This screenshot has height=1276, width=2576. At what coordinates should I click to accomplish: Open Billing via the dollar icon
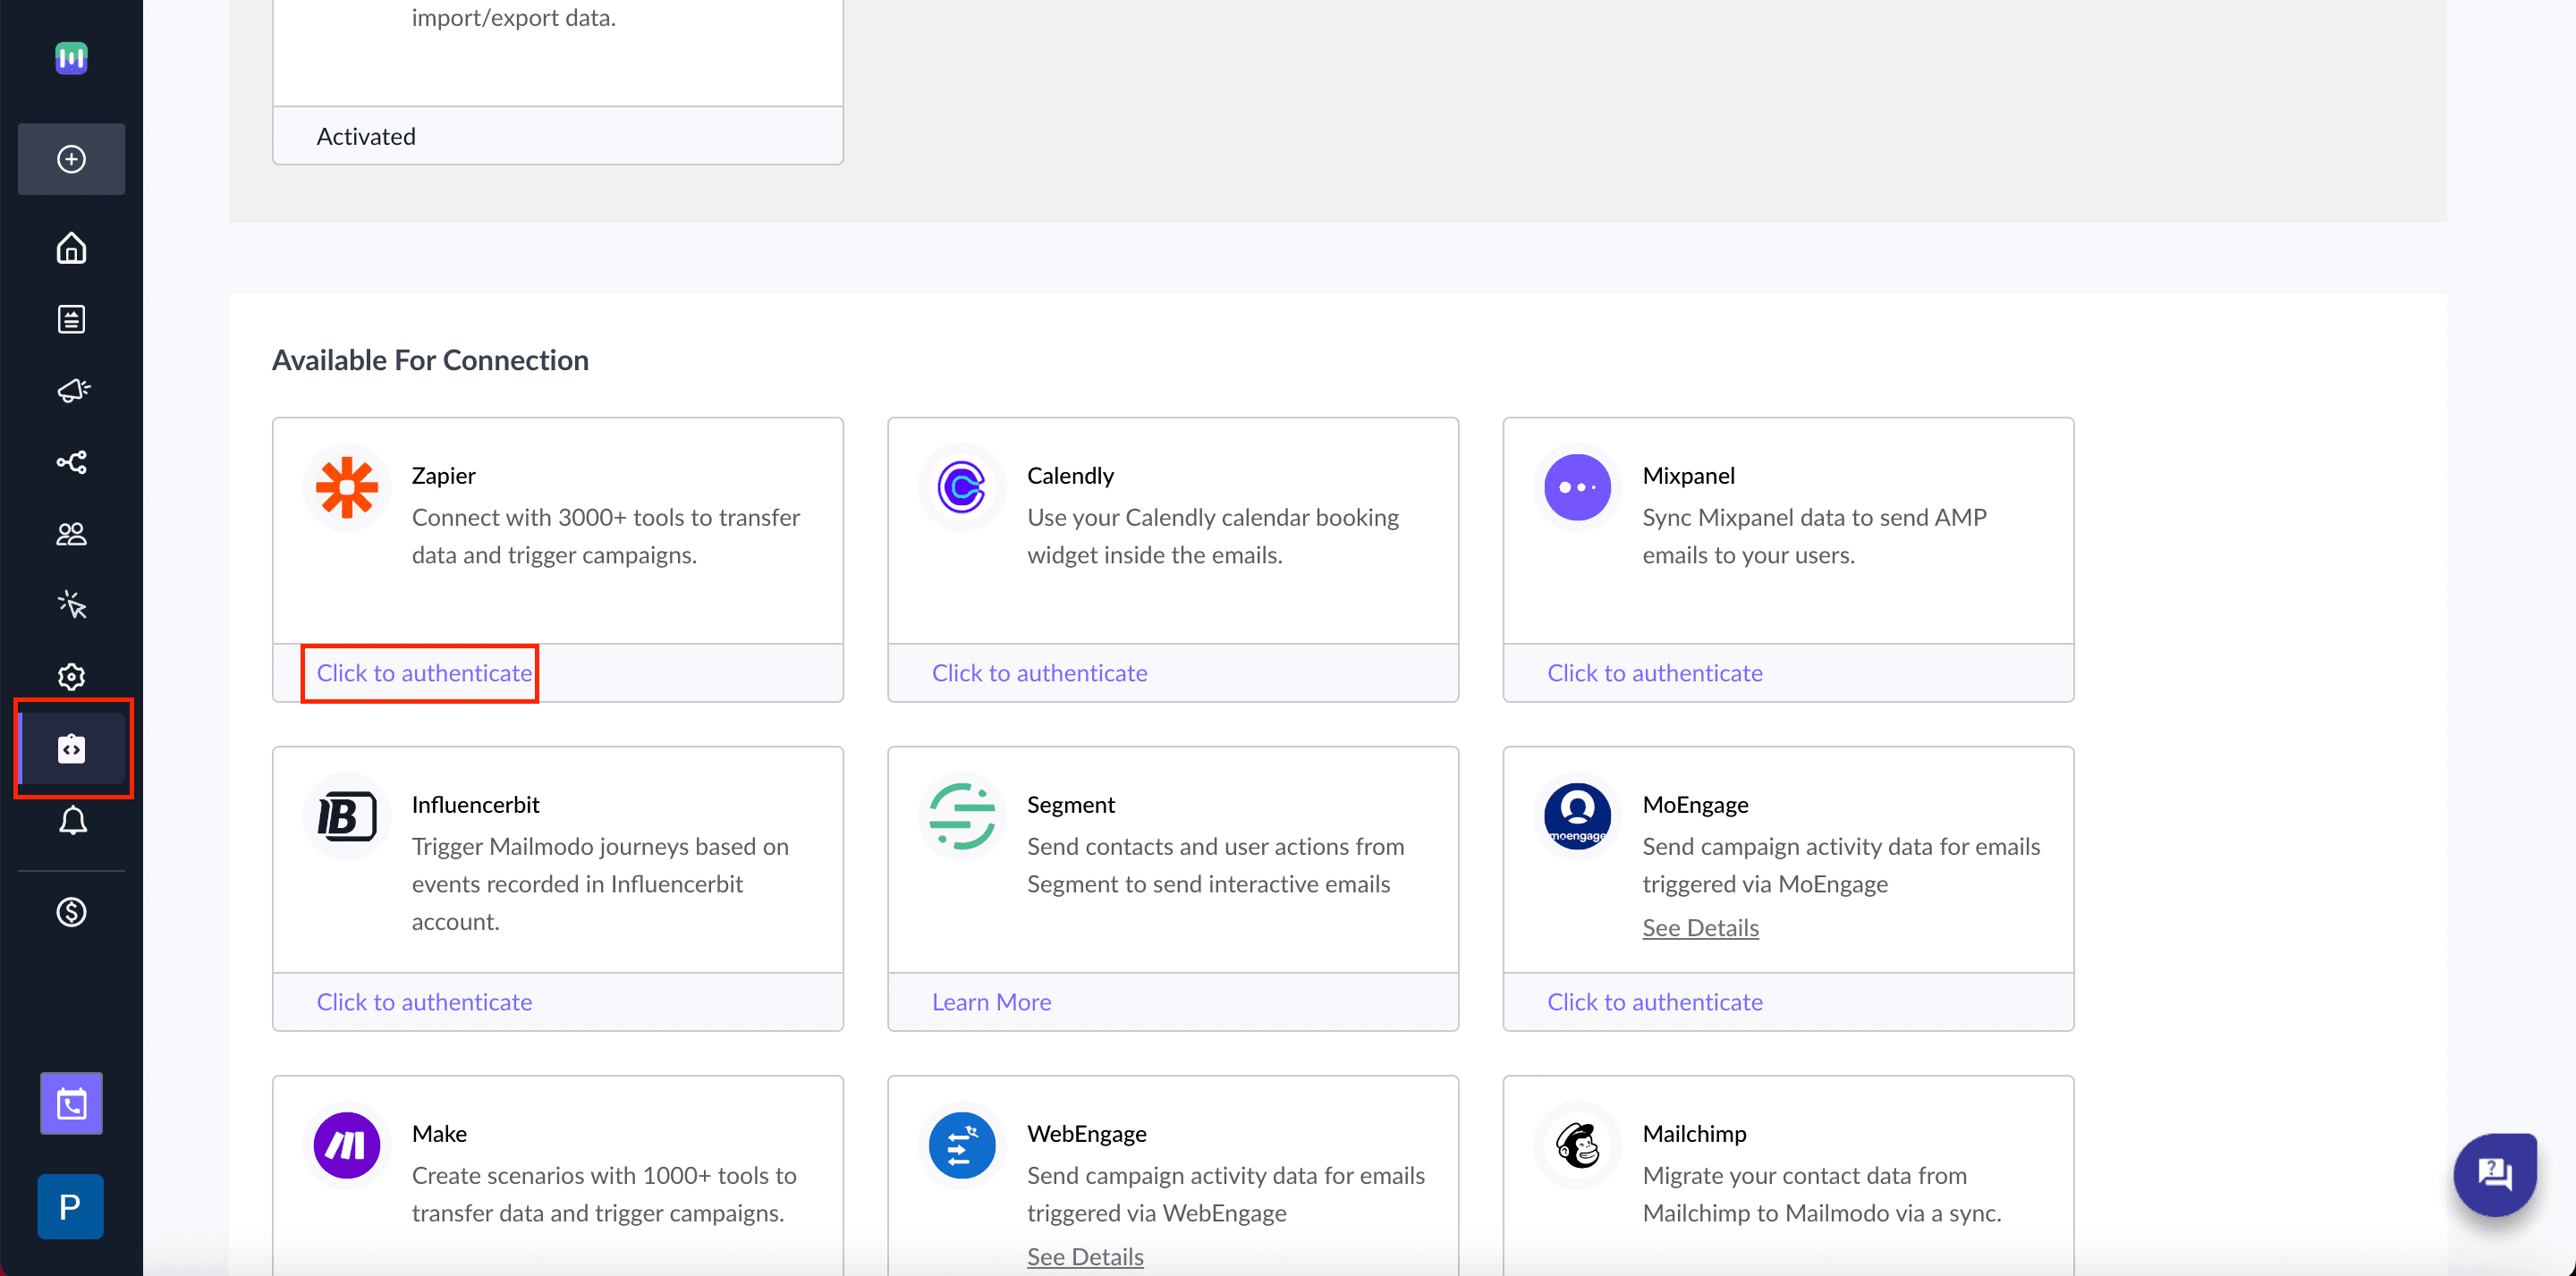(x=71, y=911)
